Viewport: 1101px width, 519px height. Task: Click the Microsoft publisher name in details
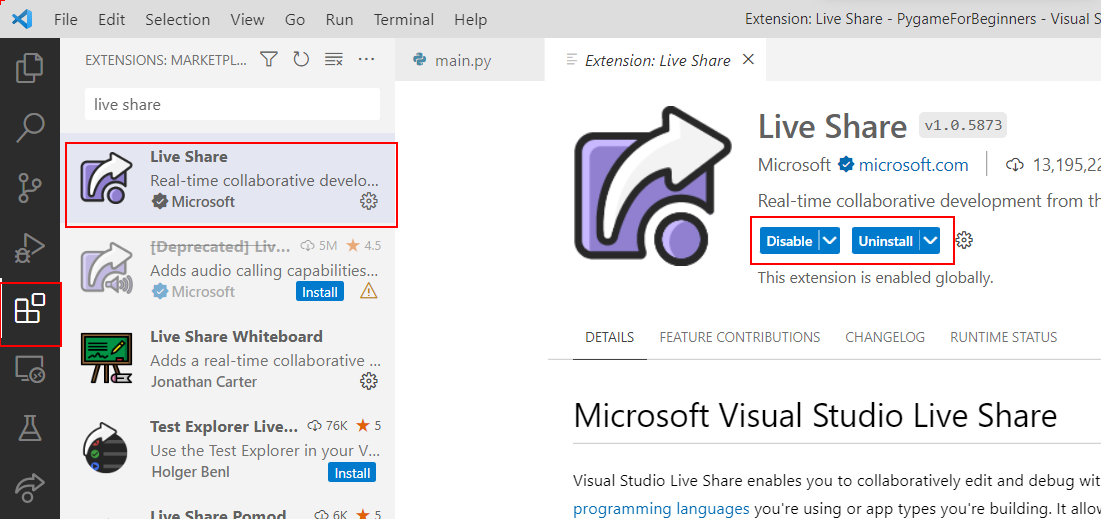click(795, 166)
